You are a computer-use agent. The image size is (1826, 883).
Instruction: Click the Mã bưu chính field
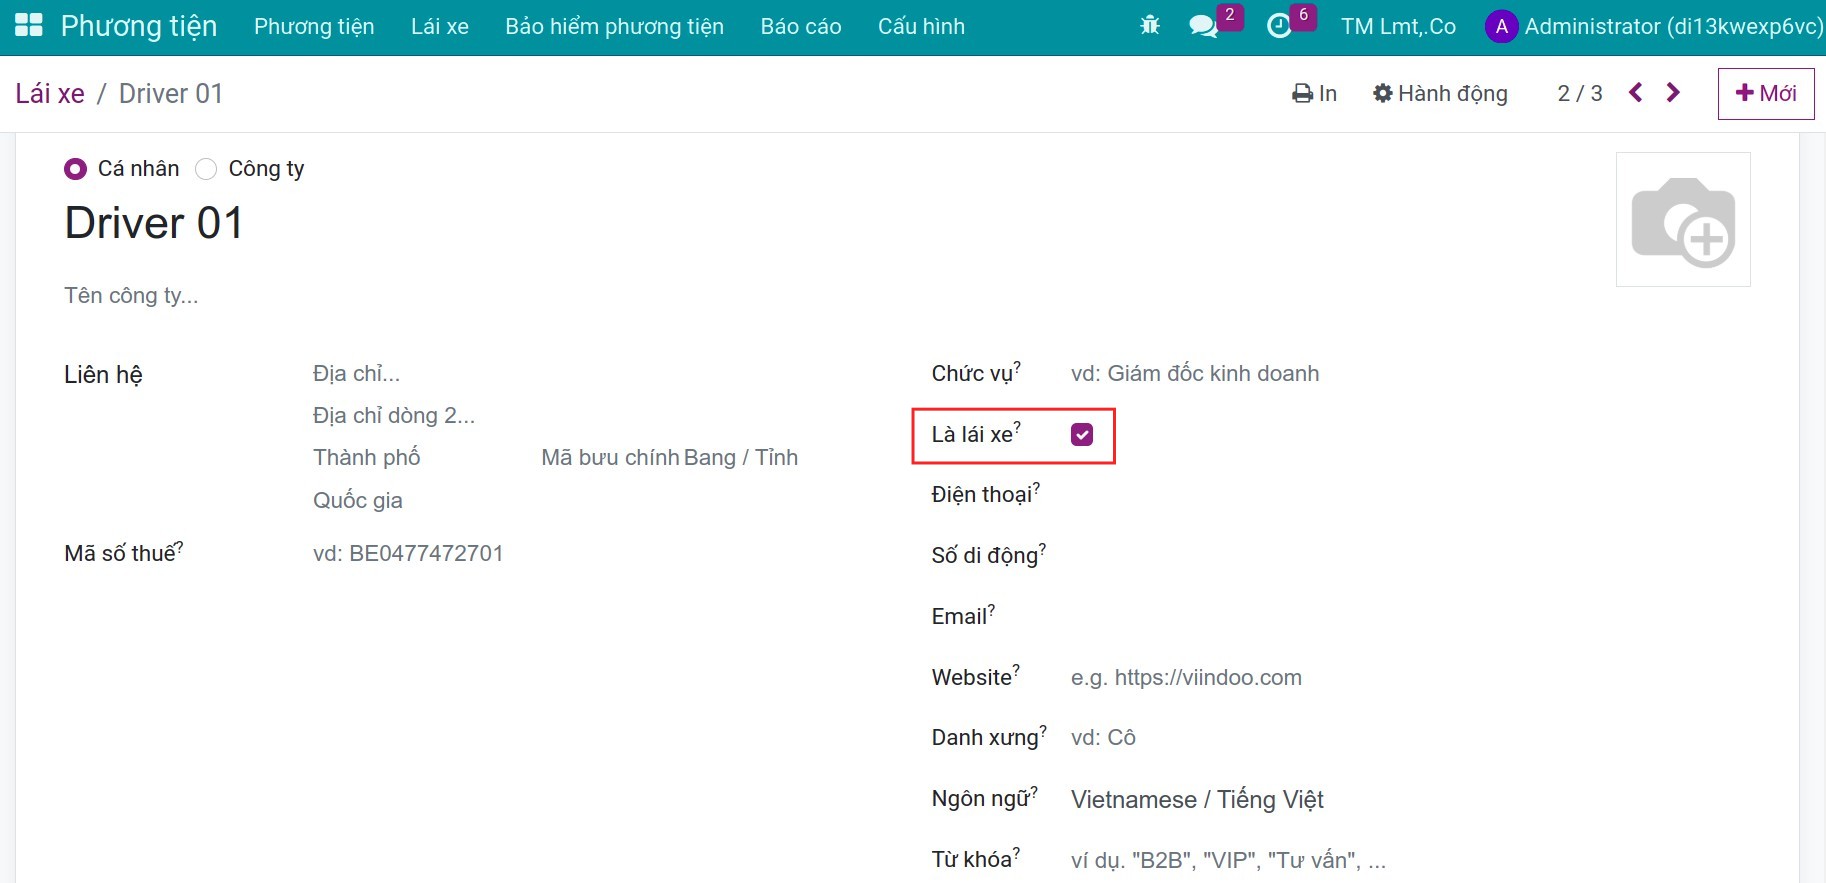611,457
